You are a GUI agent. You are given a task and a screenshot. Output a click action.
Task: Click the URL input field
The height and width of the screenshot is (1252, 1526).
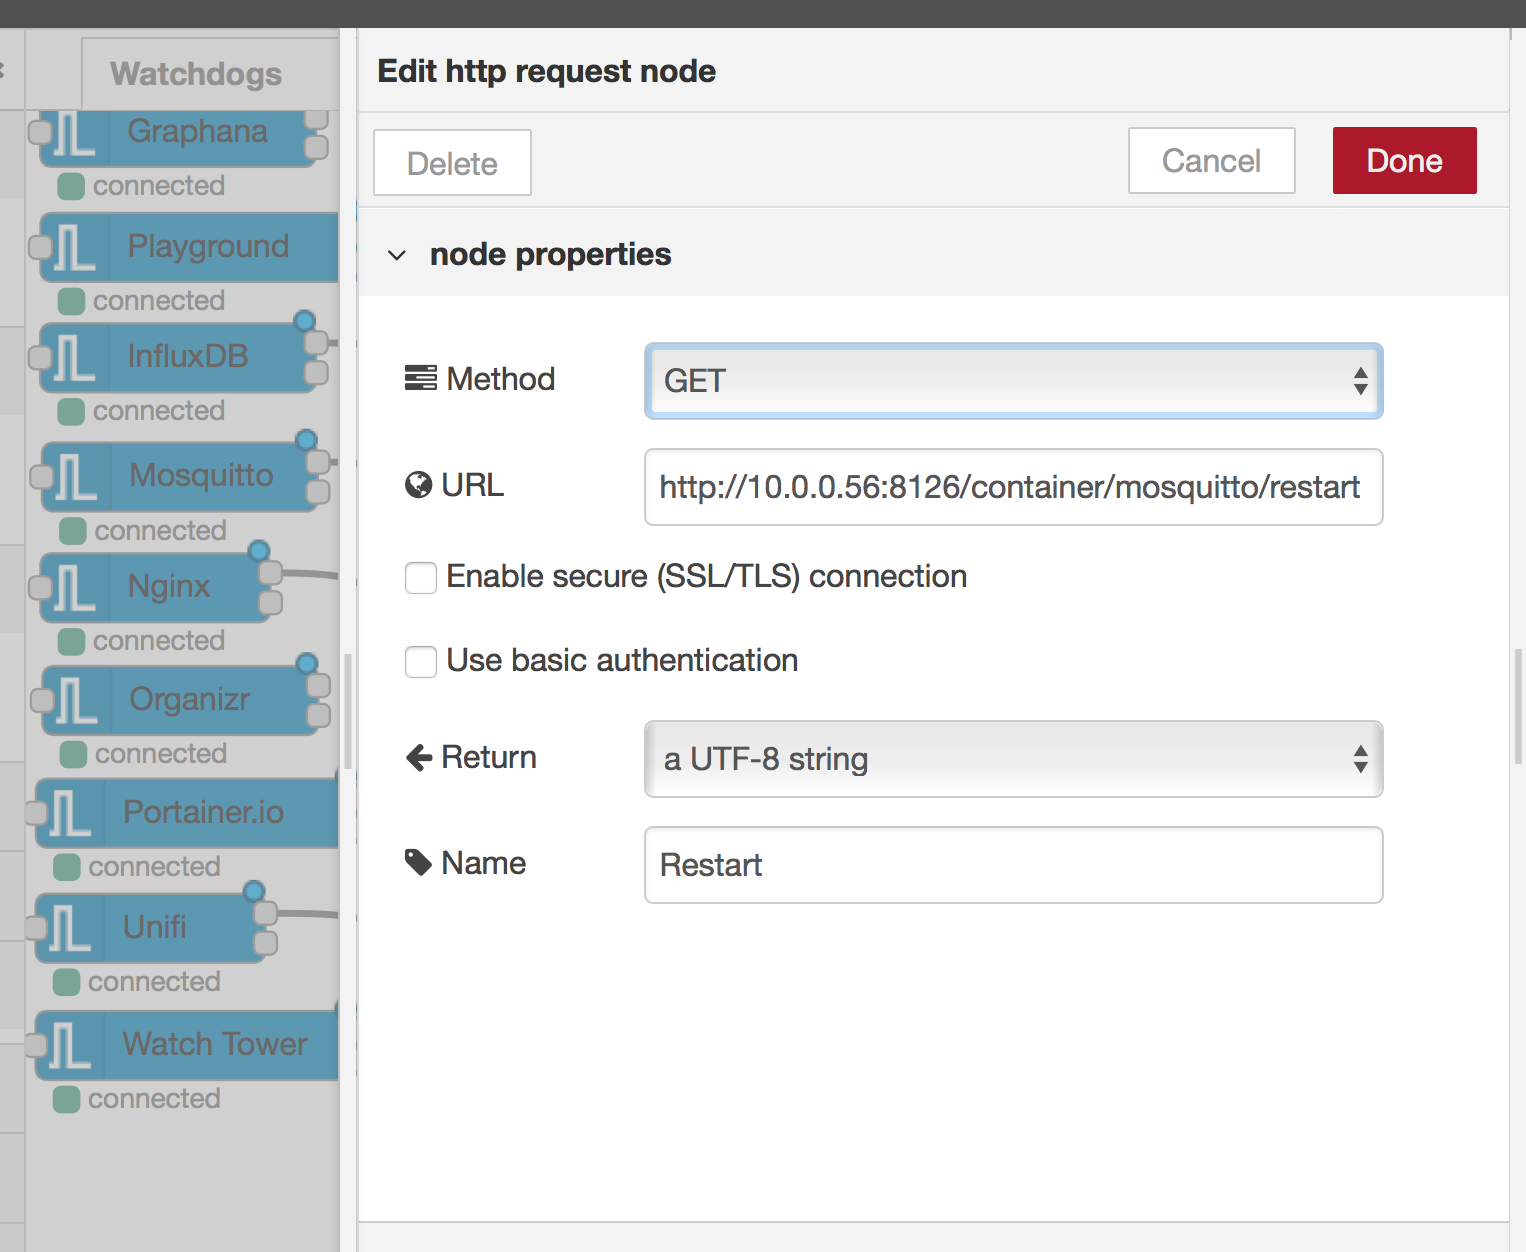[1013, 487]
